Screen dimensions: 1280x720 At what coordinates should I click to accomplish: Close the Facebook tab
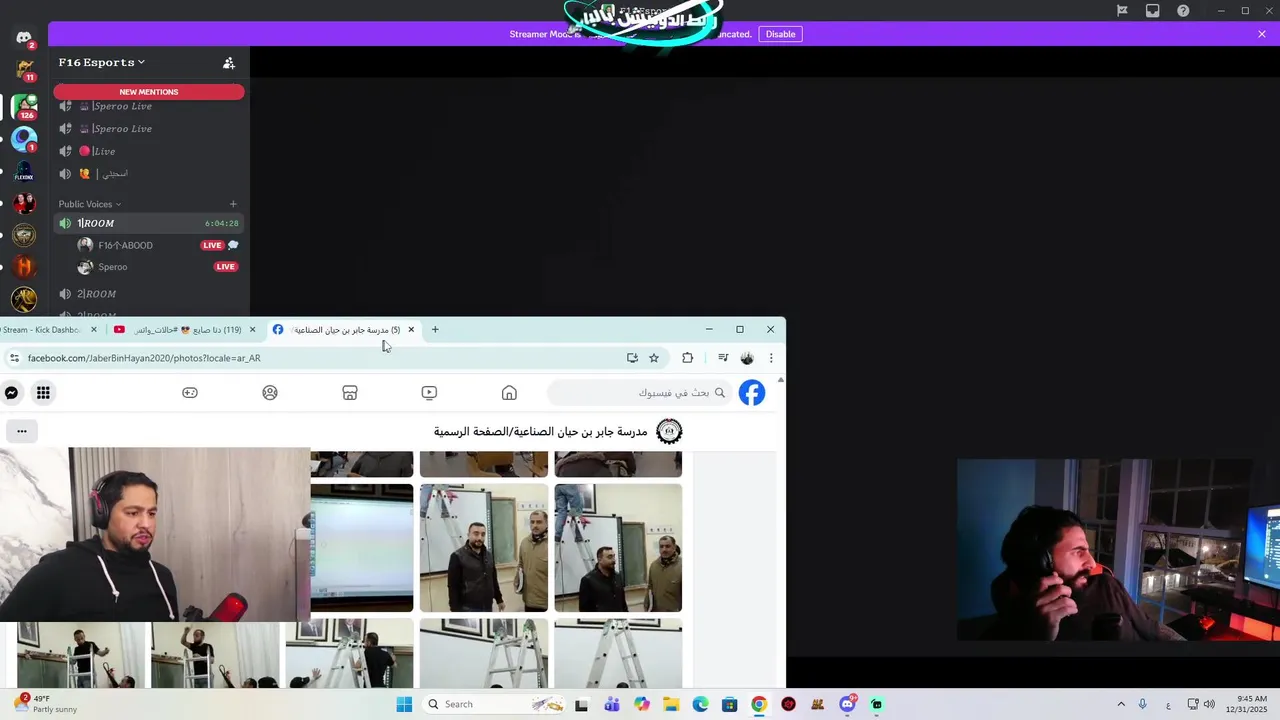410,330
